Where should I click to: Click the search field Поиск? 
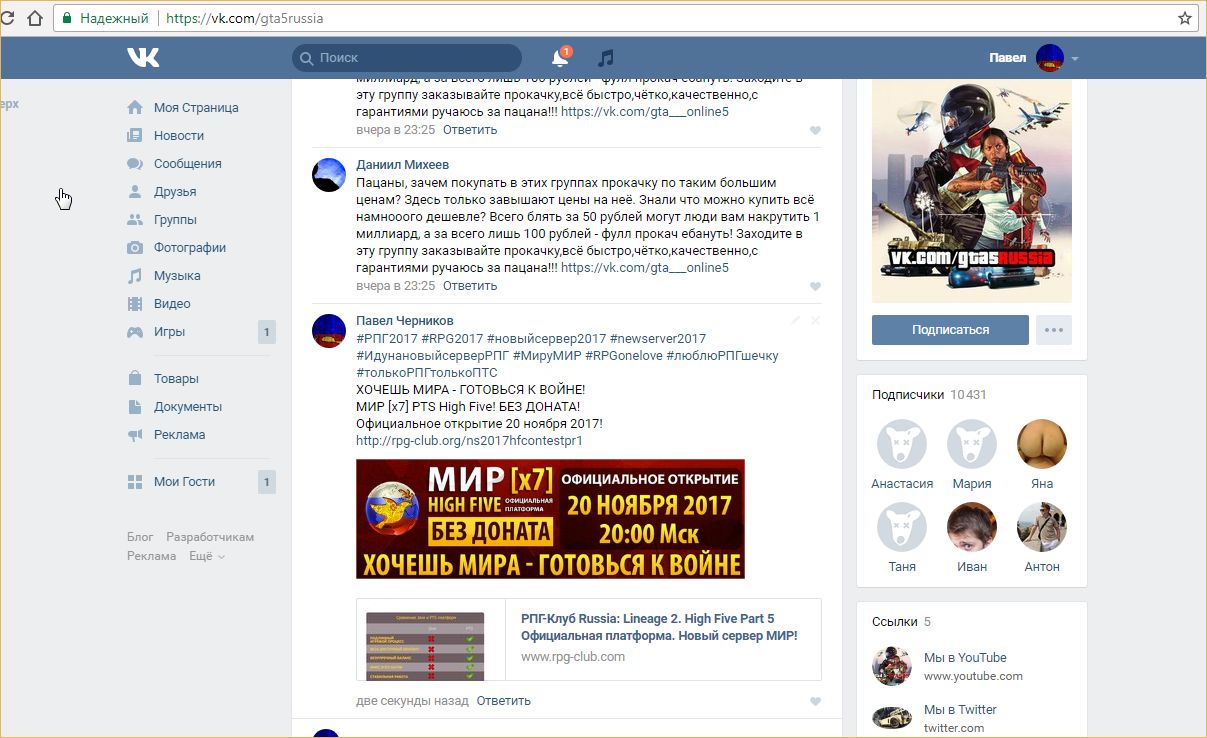407,58
